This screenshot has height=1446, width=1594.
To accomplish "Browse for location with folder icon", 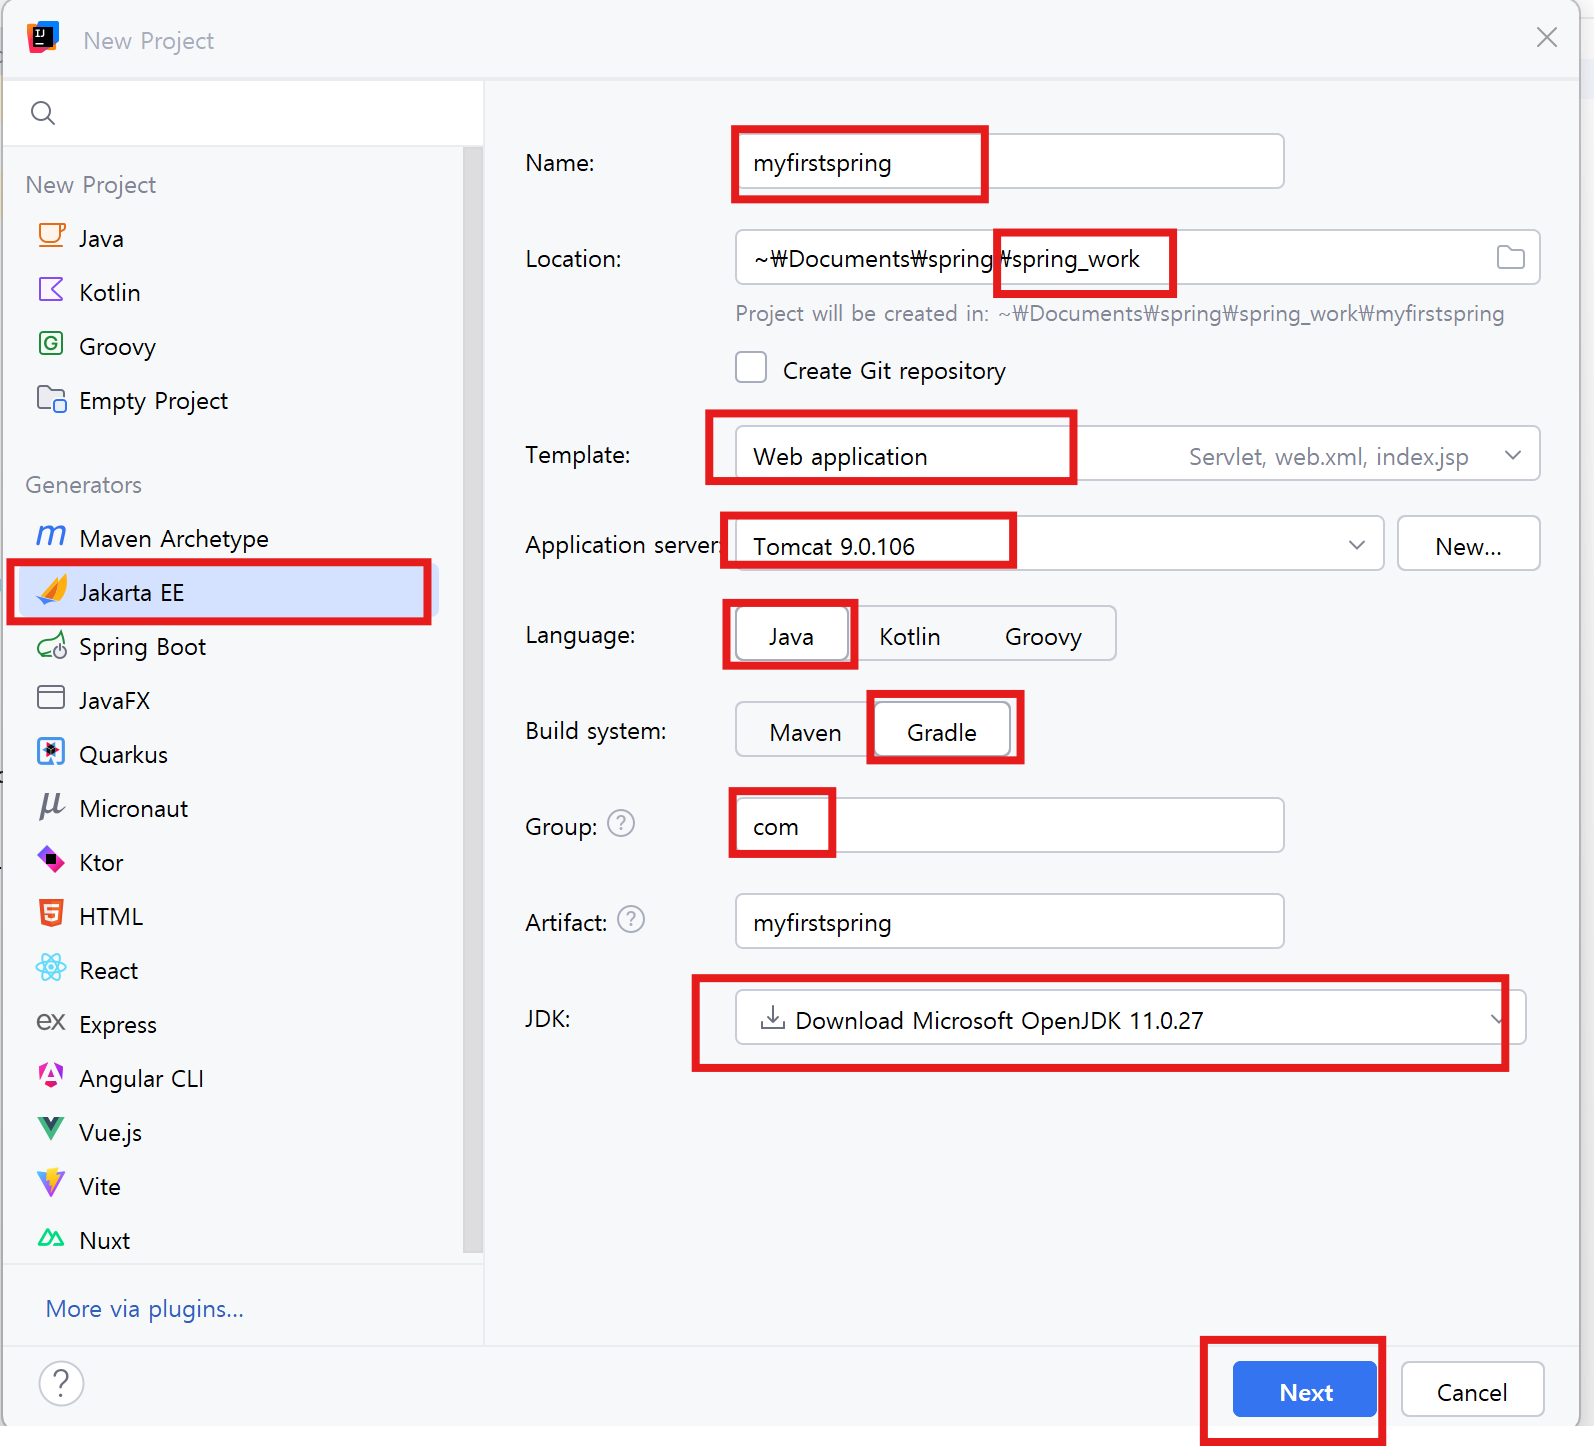I will point(1510,257).
